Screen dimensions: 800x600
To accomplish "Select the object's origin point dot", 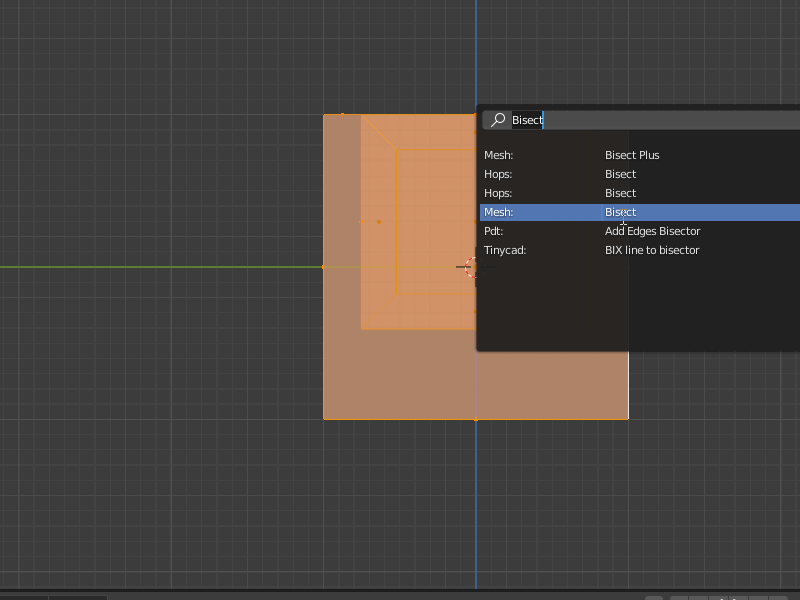I will point(378,220).
